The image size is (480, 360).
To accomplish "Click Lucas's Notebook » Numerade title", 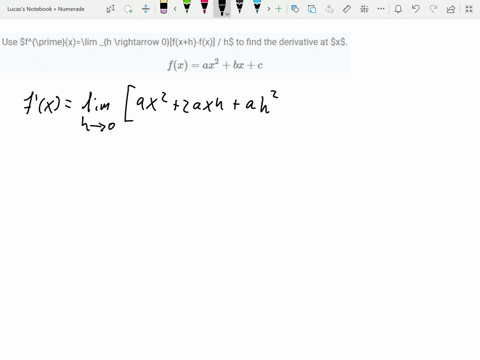I will click(46, 9).
